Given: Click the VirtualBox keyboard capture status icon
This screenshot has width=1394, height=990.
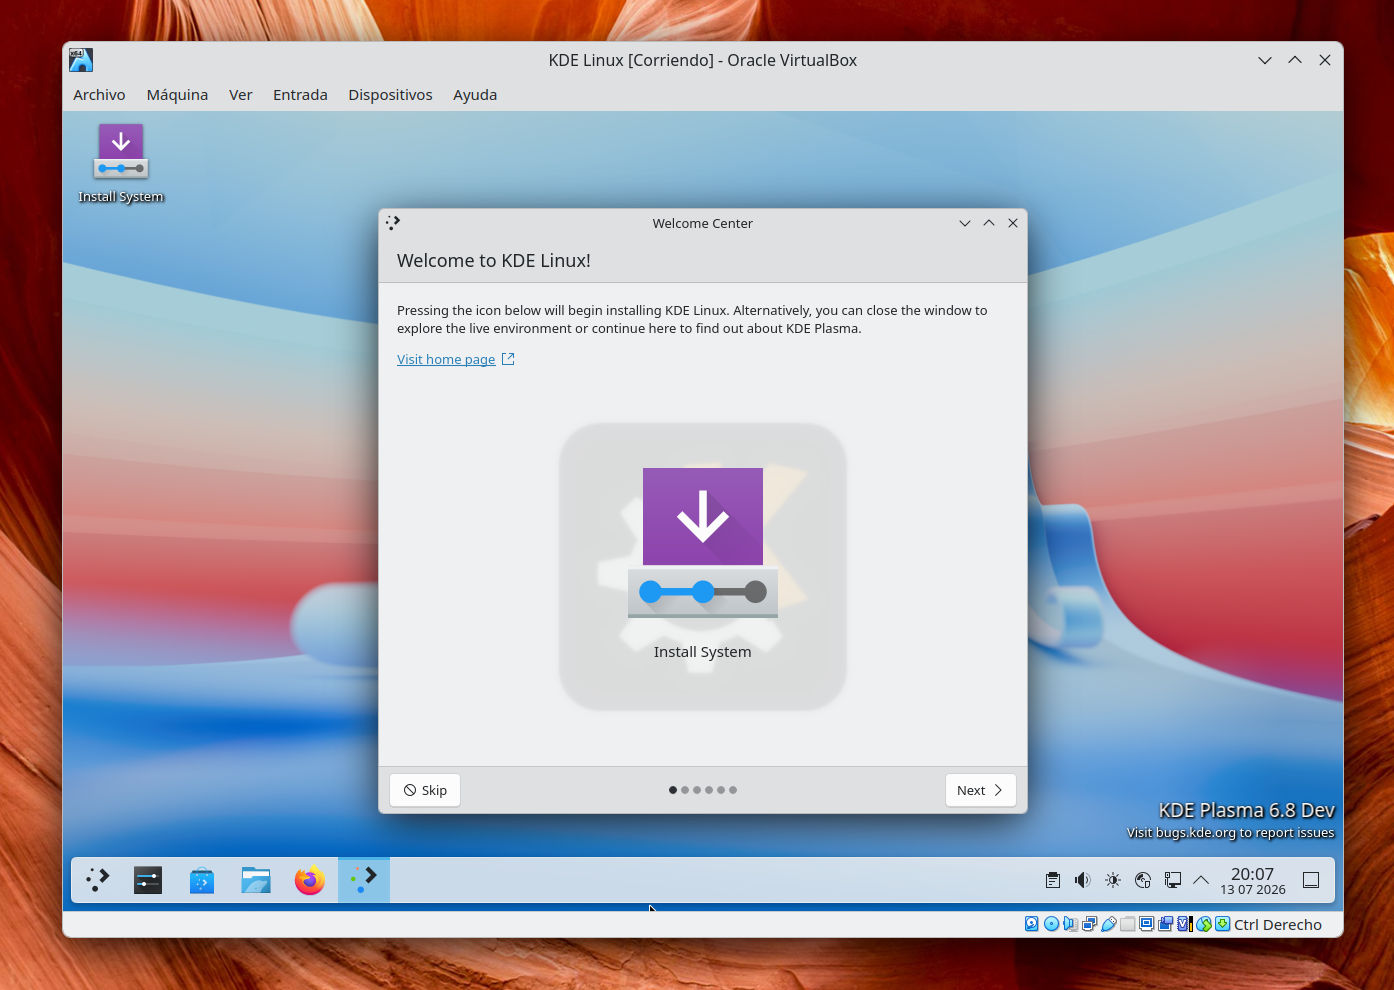Looking at the screenshot, I should tap(1222, 924).
